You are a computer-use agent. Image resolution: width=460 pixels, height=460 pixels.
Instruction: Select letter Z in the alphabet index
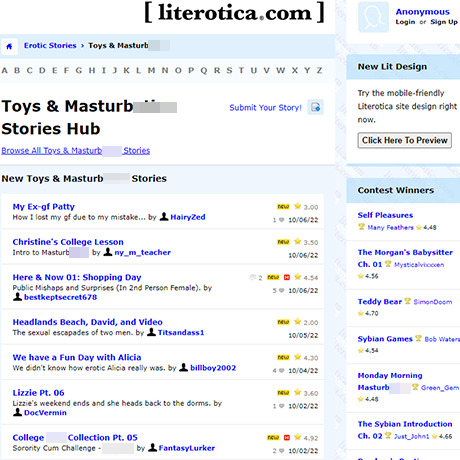coord(319,70)
